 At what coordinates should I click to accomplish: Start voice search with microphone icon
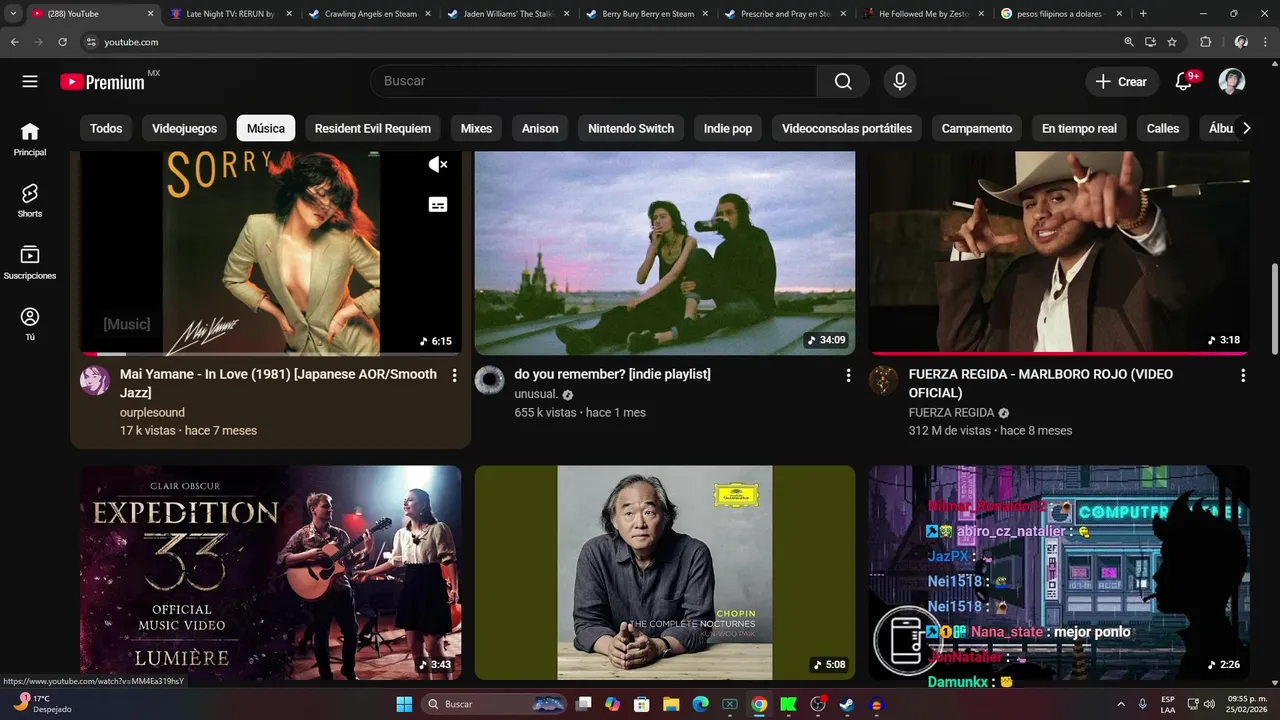click(900, 82)
